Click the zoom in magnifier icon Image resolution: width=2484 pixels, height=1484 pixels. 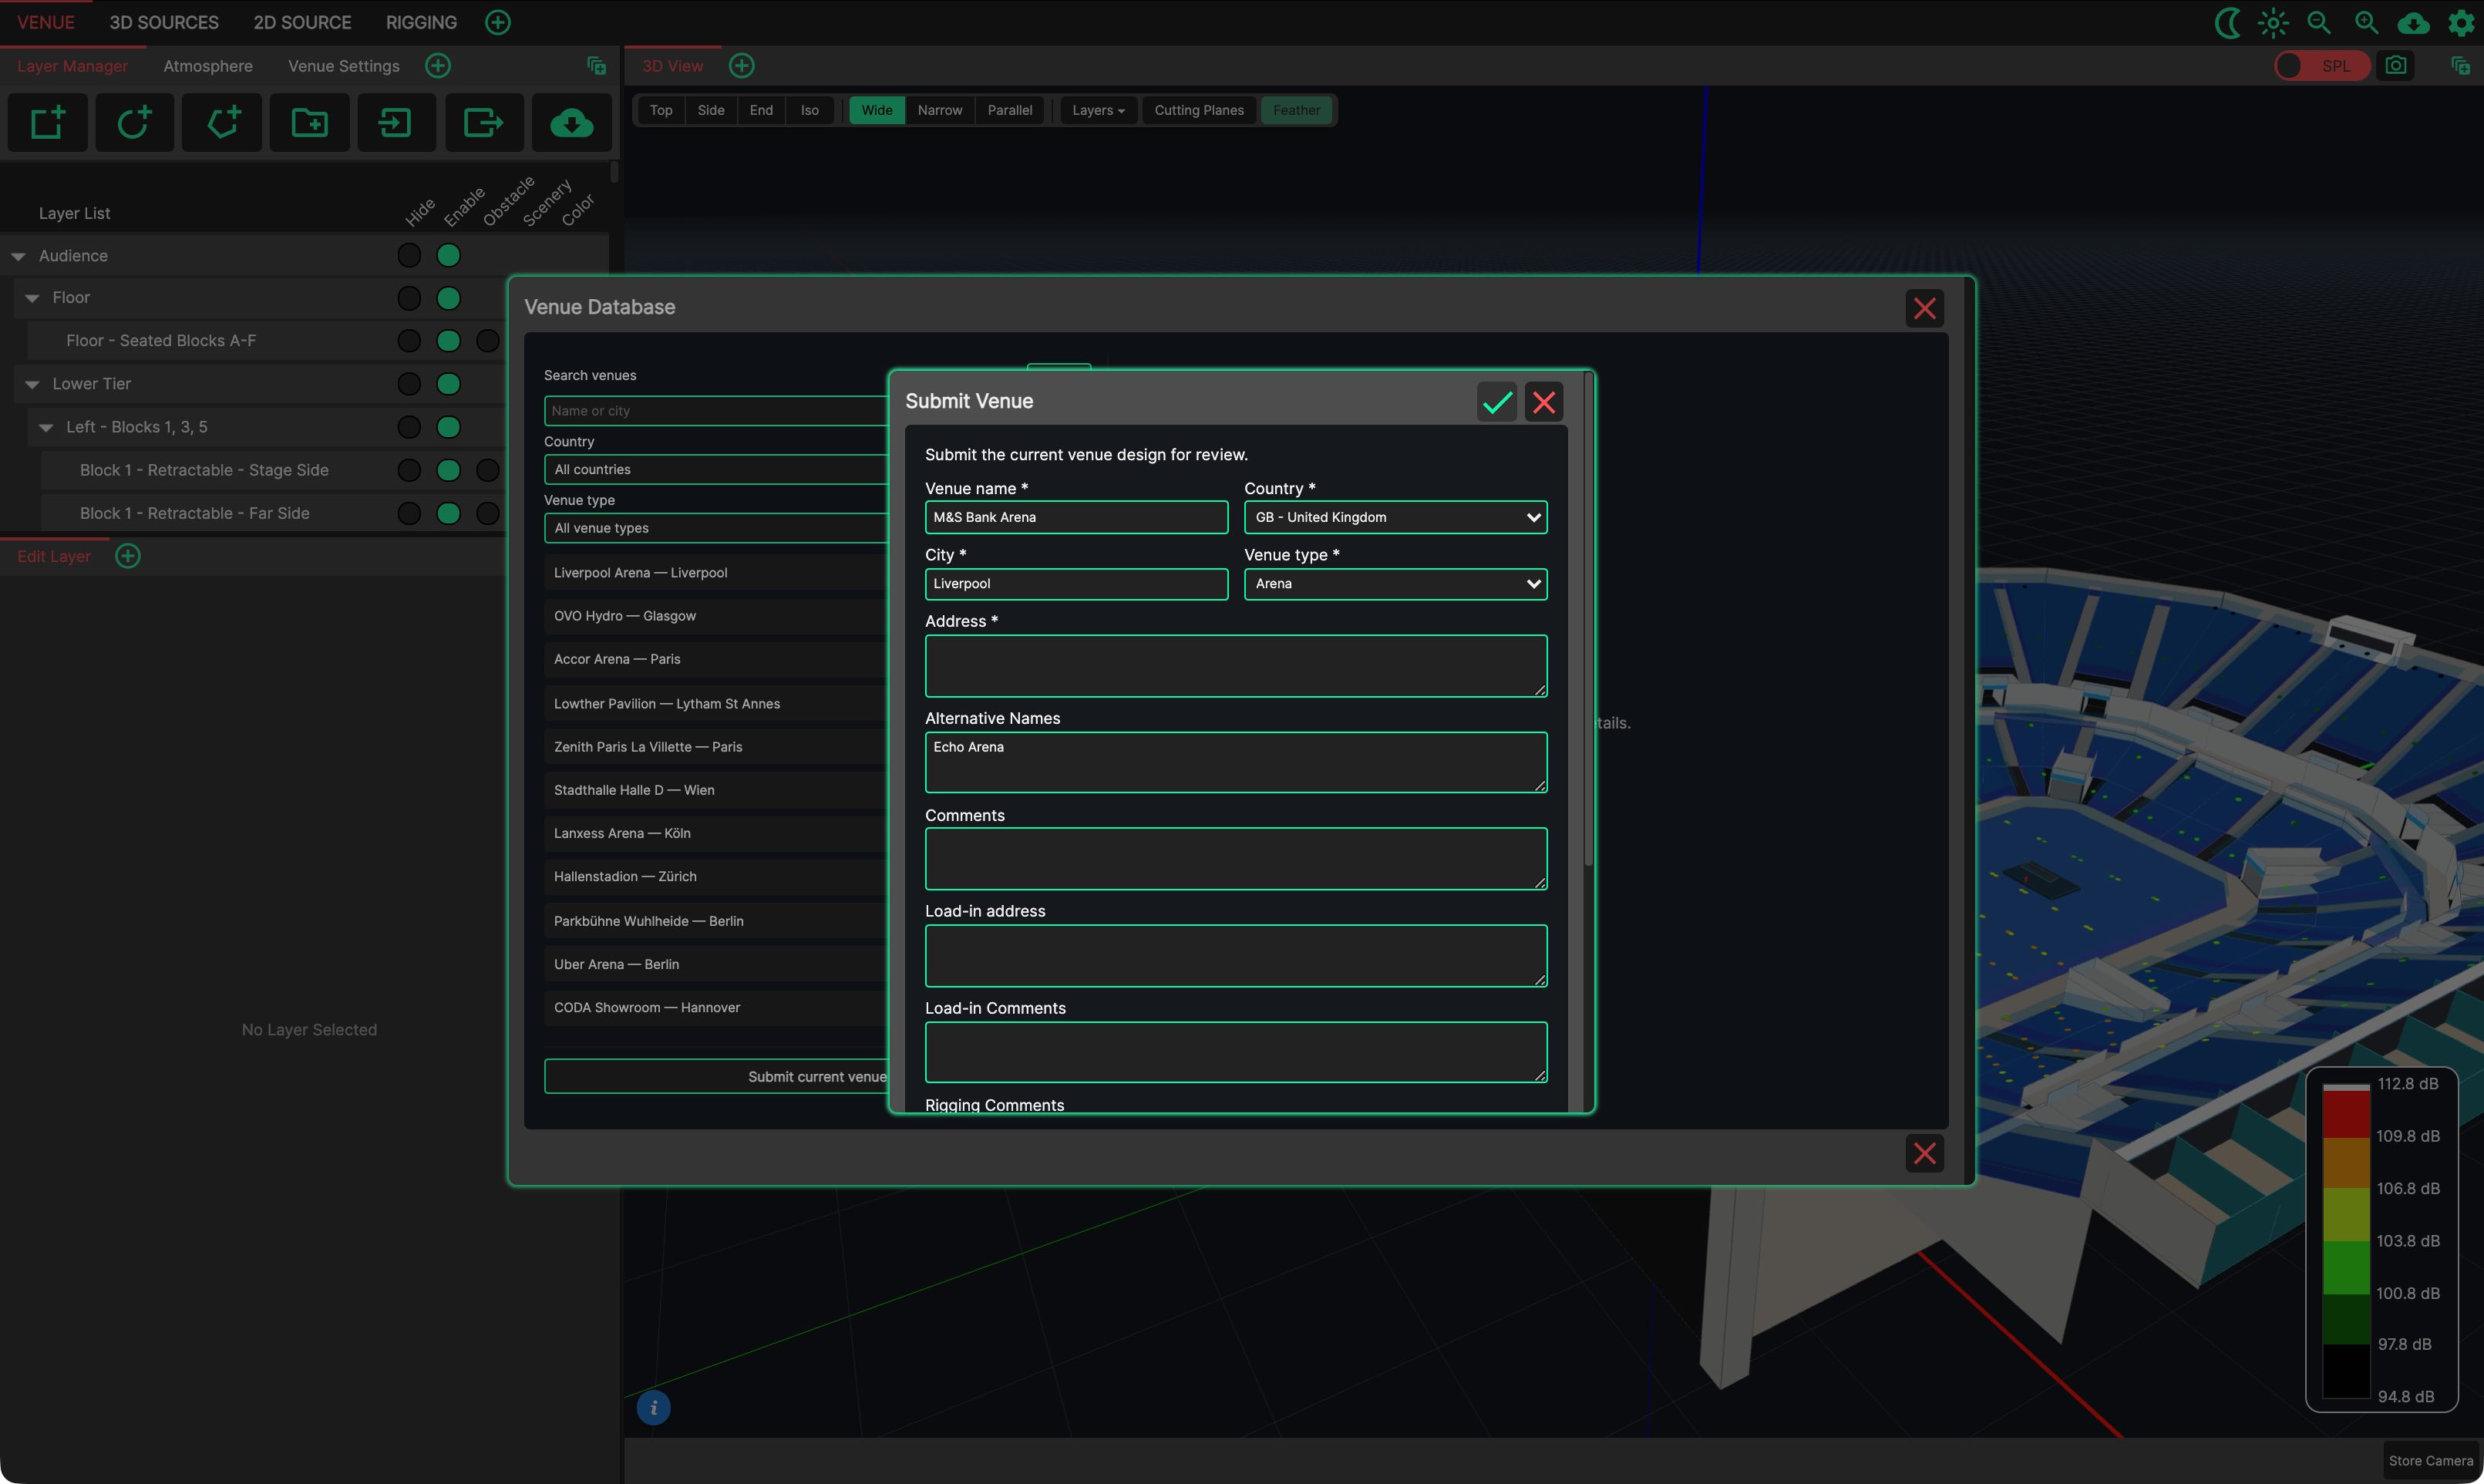tap(2366, 22)
